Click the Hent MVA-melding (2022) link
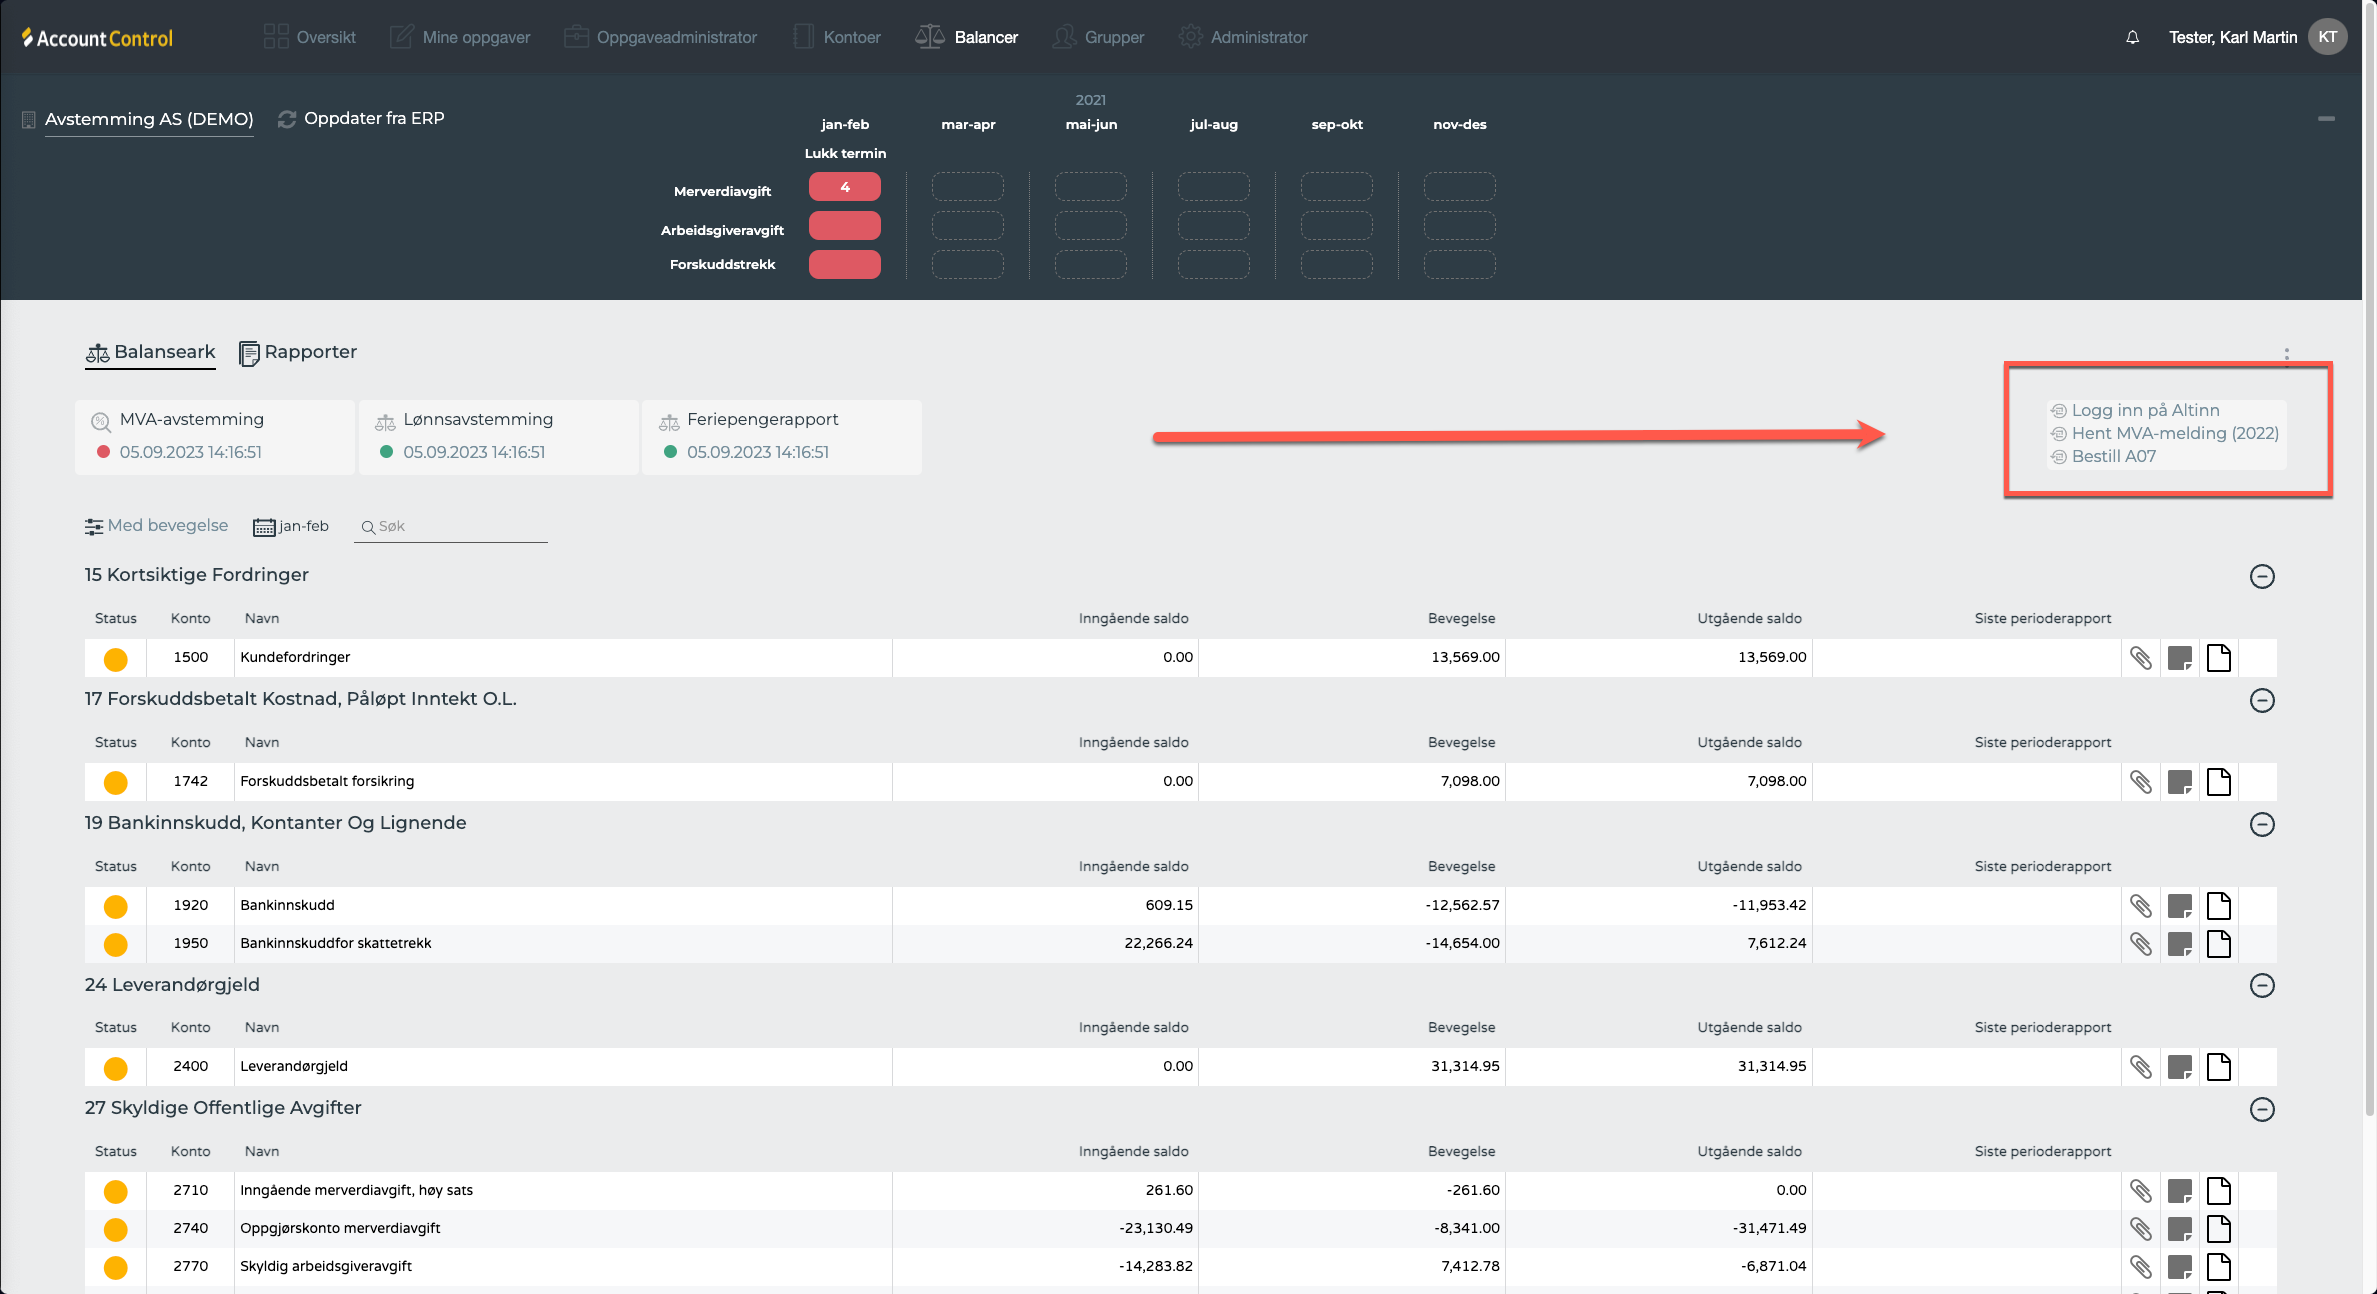 [2174, 433]
